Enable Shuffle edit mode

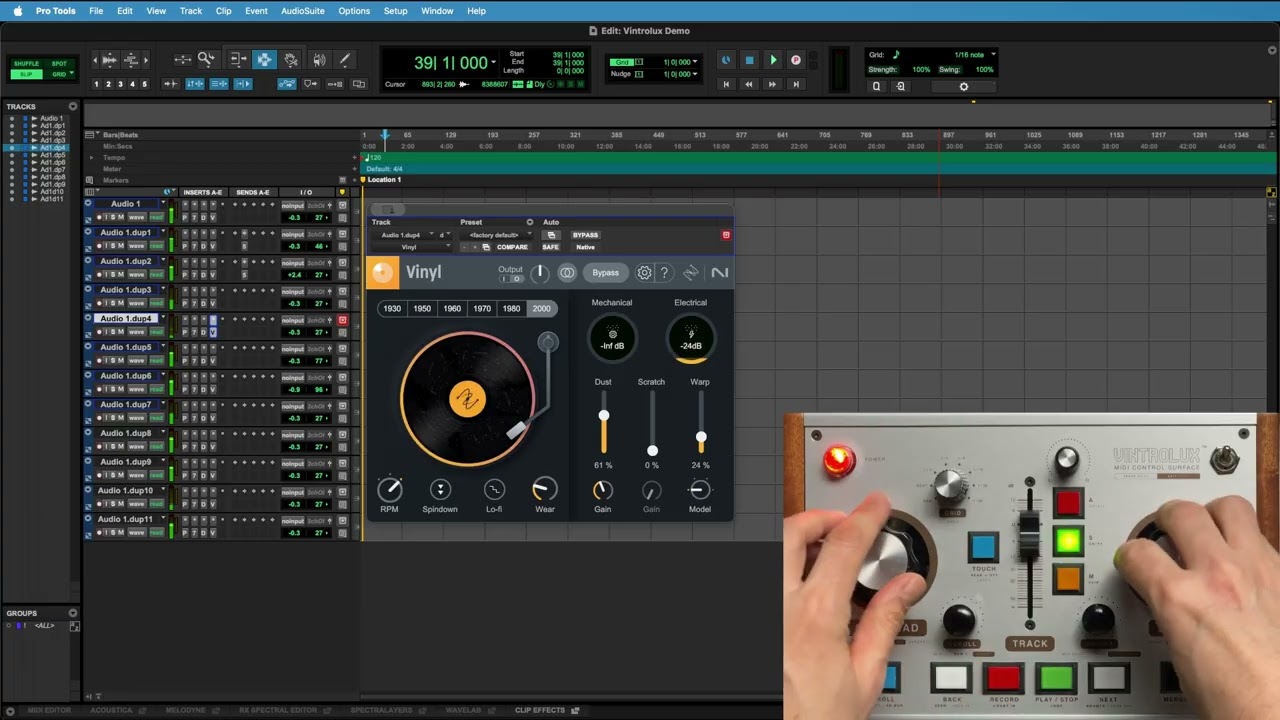point(26,64)
